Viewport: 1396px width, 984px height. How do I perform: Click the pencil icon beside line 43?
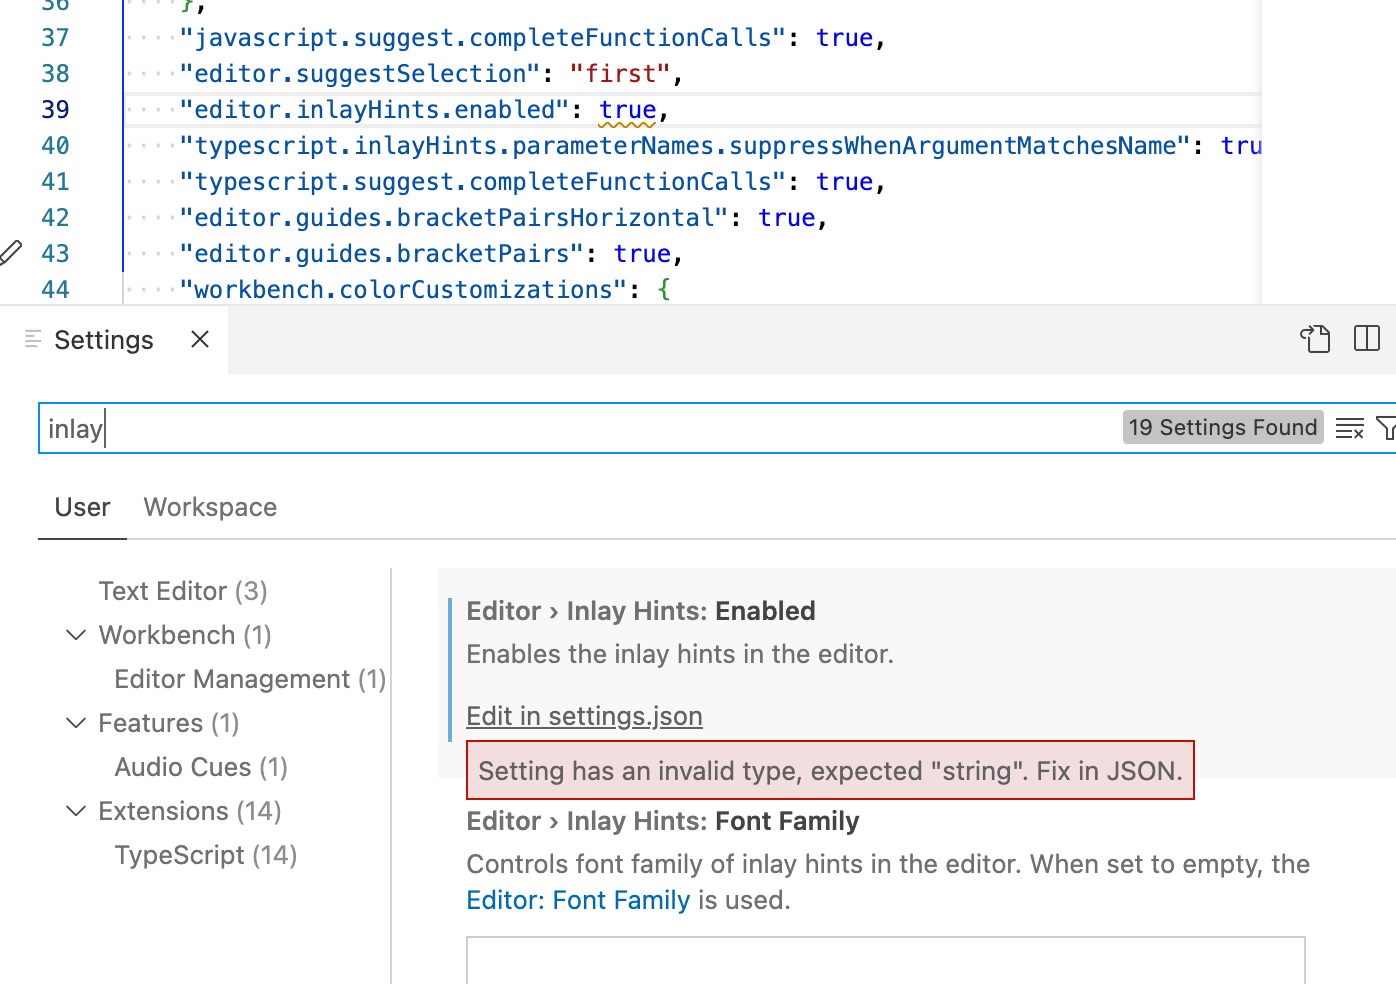click(x=11, y=253)
